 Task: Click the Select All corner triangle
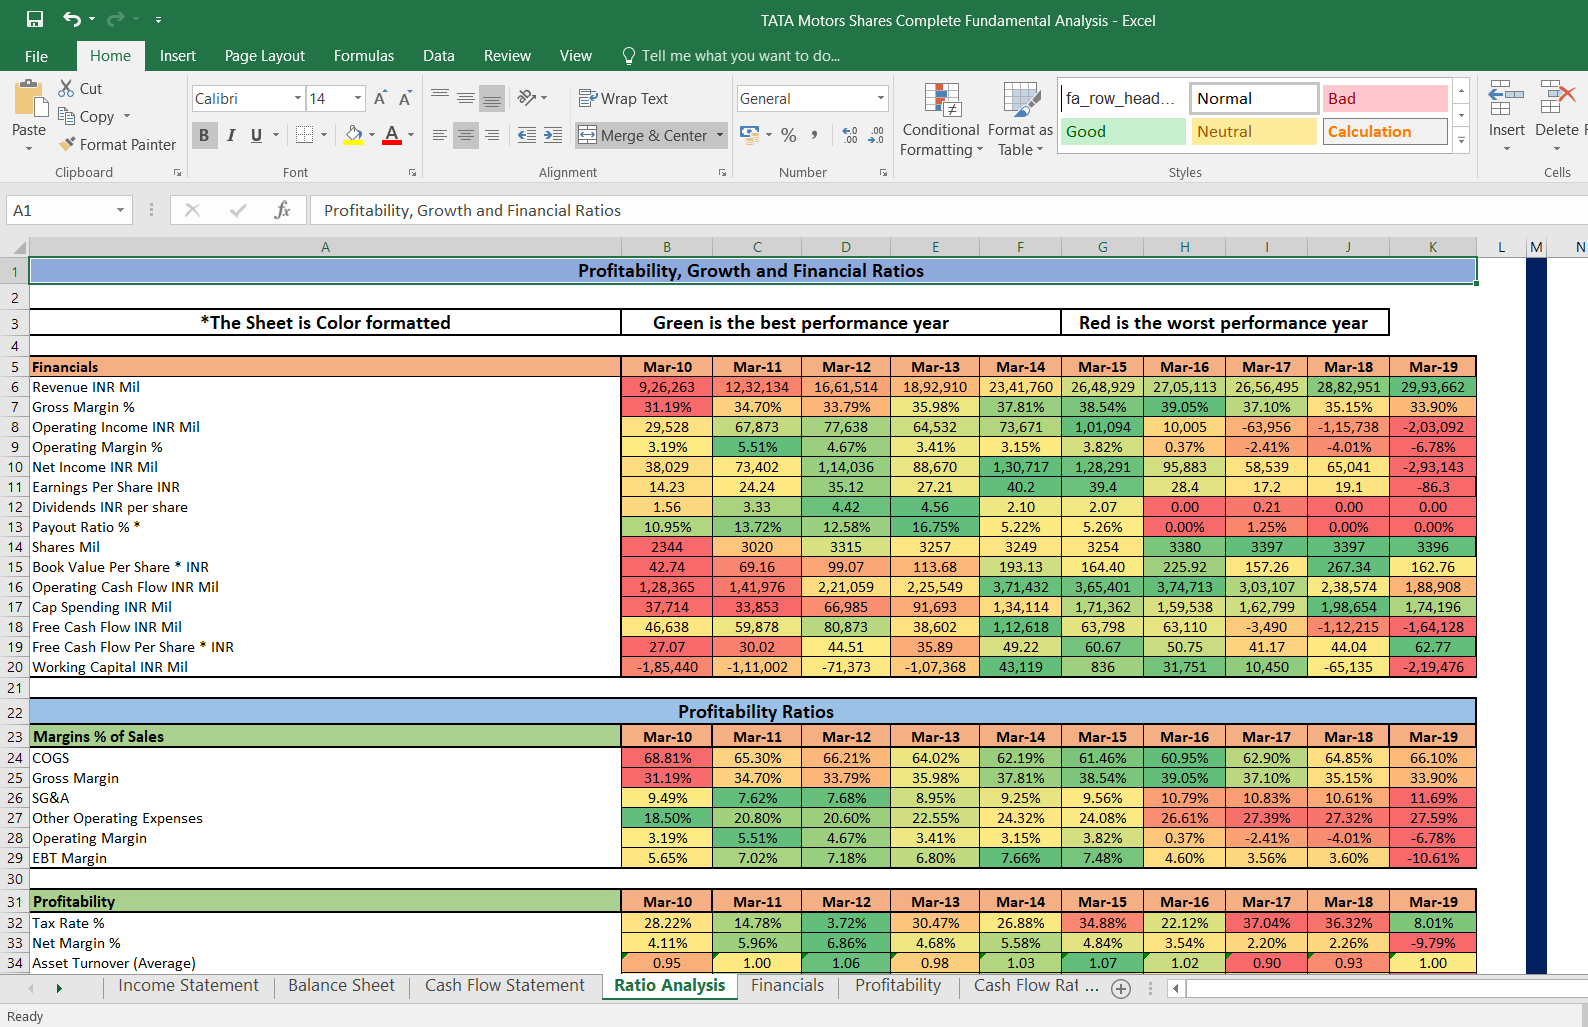coord(19,247)
